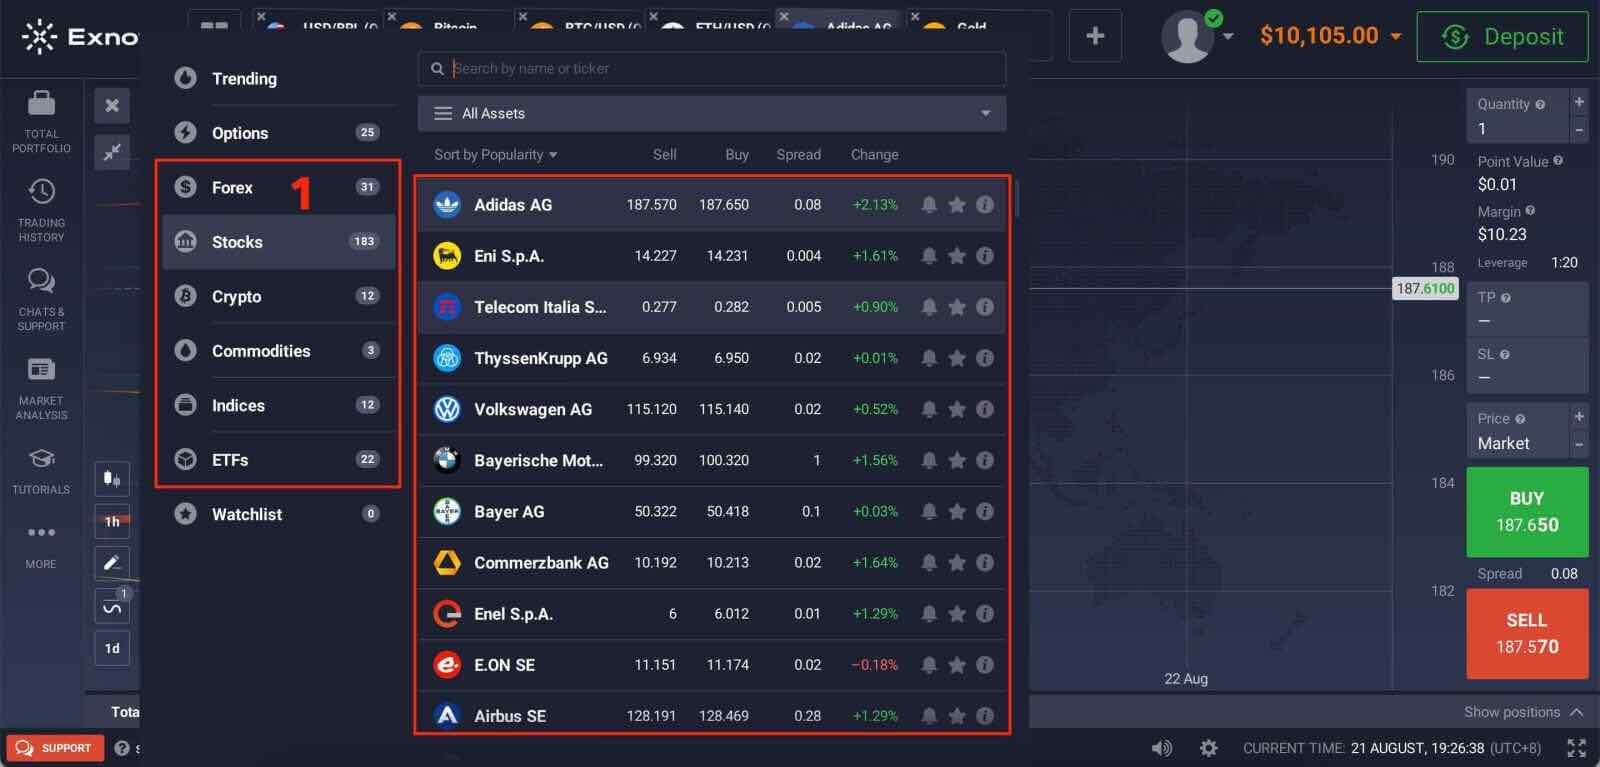Select the Trending category

278,78
